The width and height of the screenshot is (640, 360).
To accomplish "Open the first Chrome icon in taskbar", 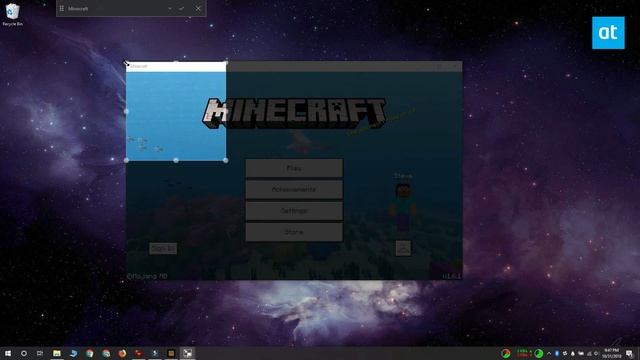I will [90, 353].
